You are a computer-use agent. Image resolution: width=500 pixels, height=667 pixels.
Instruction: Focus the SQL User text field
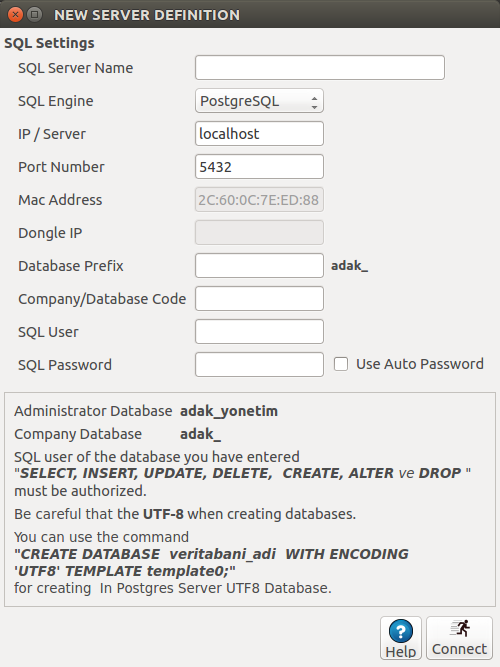click(x=259, y=332)
